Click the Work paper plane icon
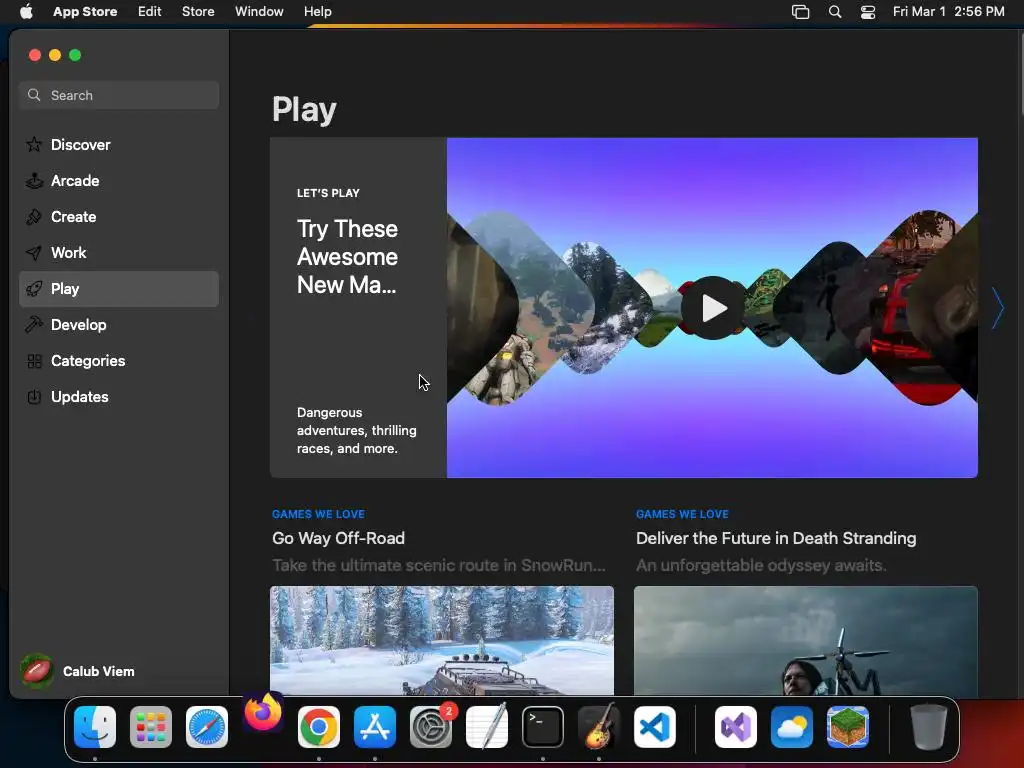 (x=34, y=253)
